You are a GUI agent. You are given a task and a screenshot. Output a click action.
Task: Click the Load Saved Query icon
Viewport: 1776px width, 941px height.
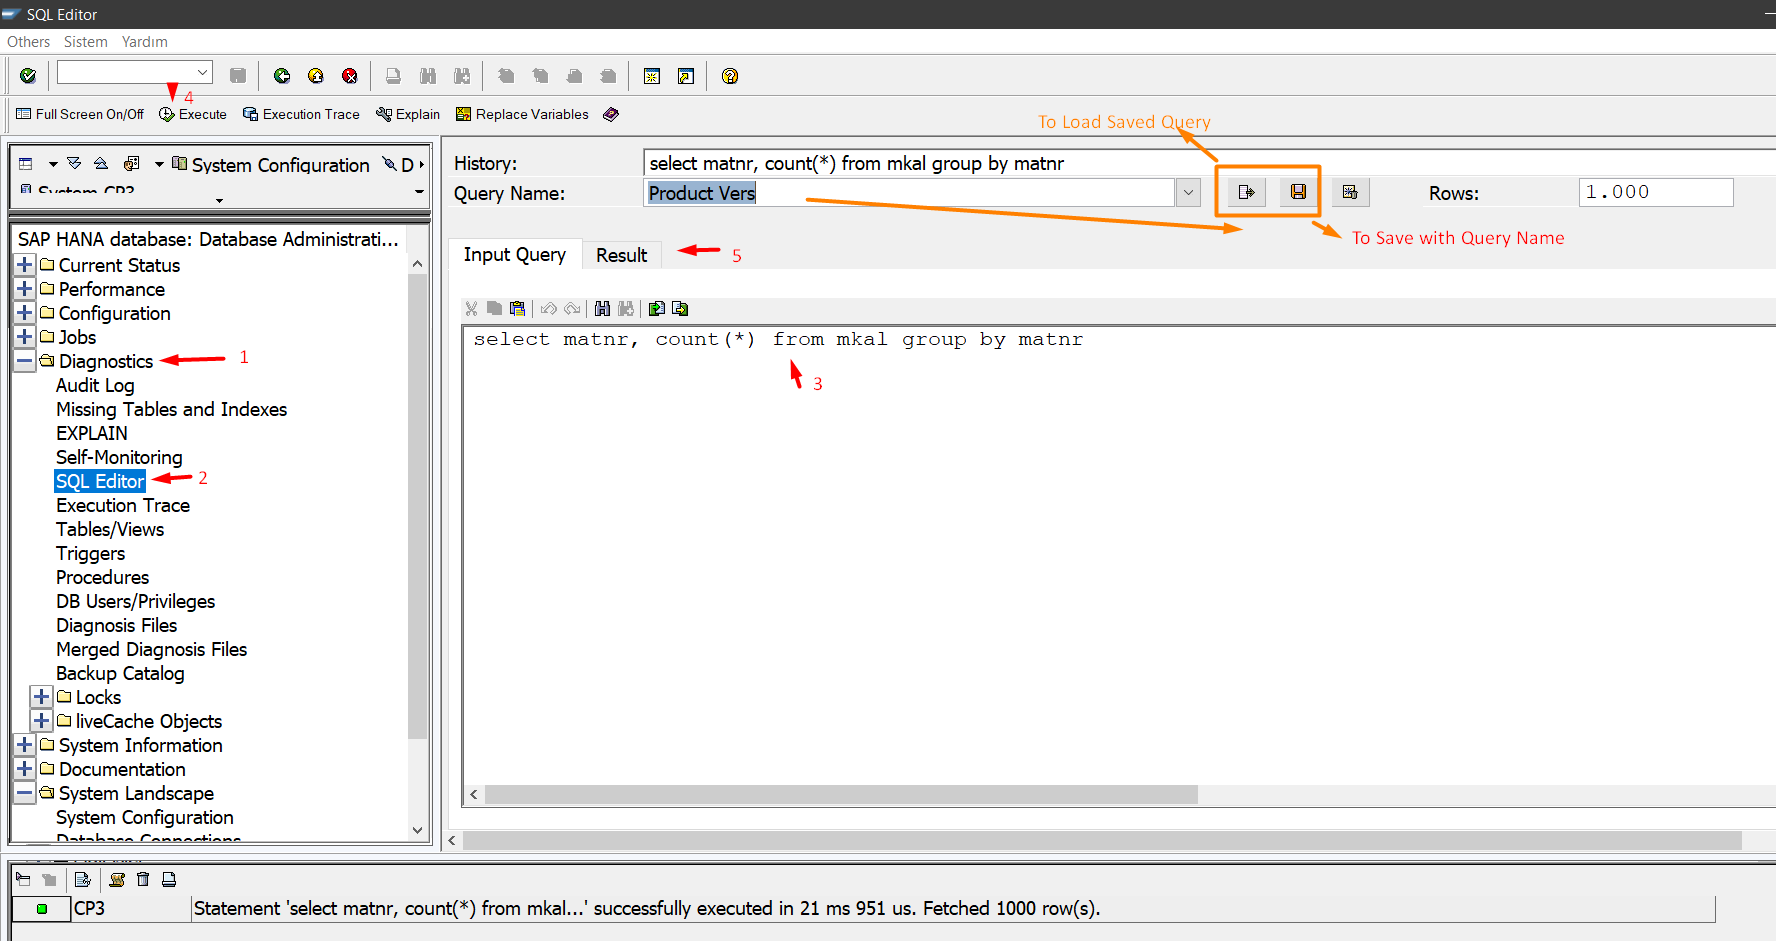coord(1246,192)
